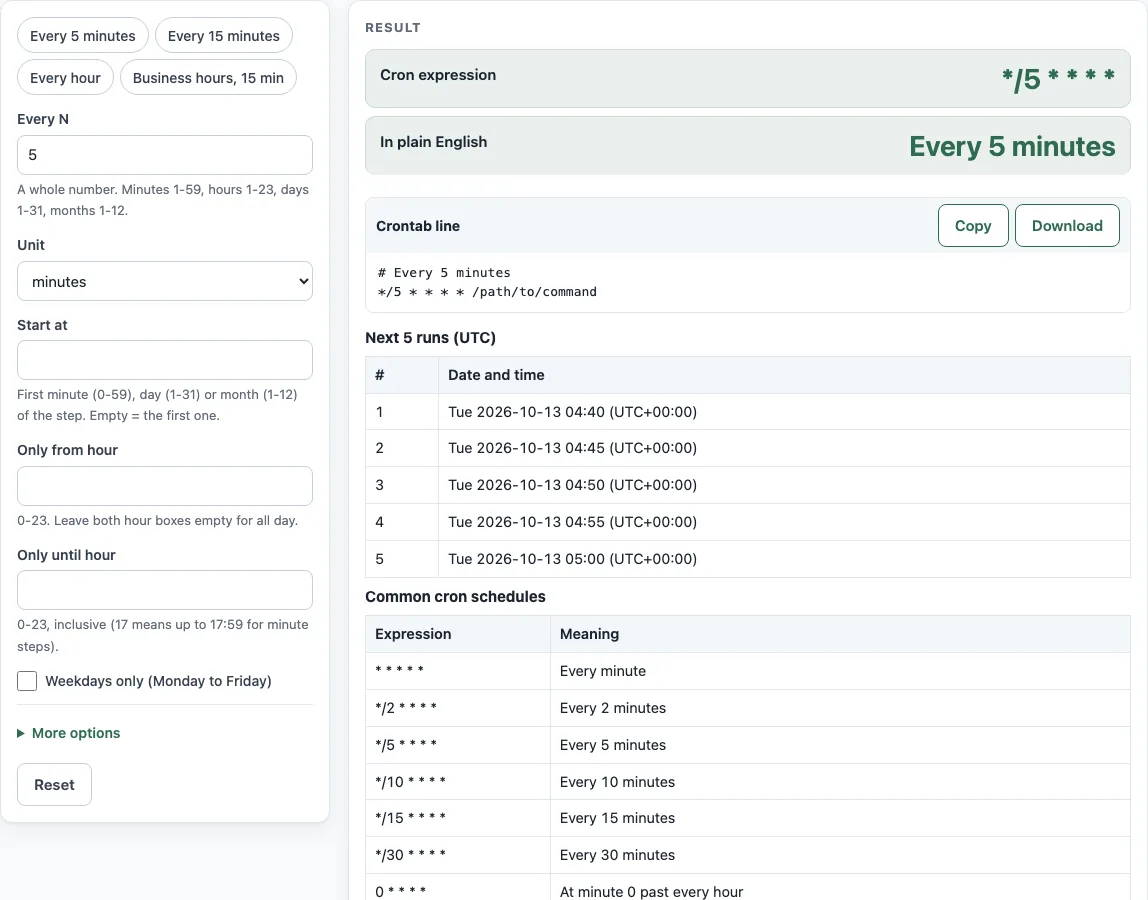Viewport: 1148px width, 900px height.
Task: Select the */2 * * * * expression cell
Action: pyautogui.click(x=458, y=708)
